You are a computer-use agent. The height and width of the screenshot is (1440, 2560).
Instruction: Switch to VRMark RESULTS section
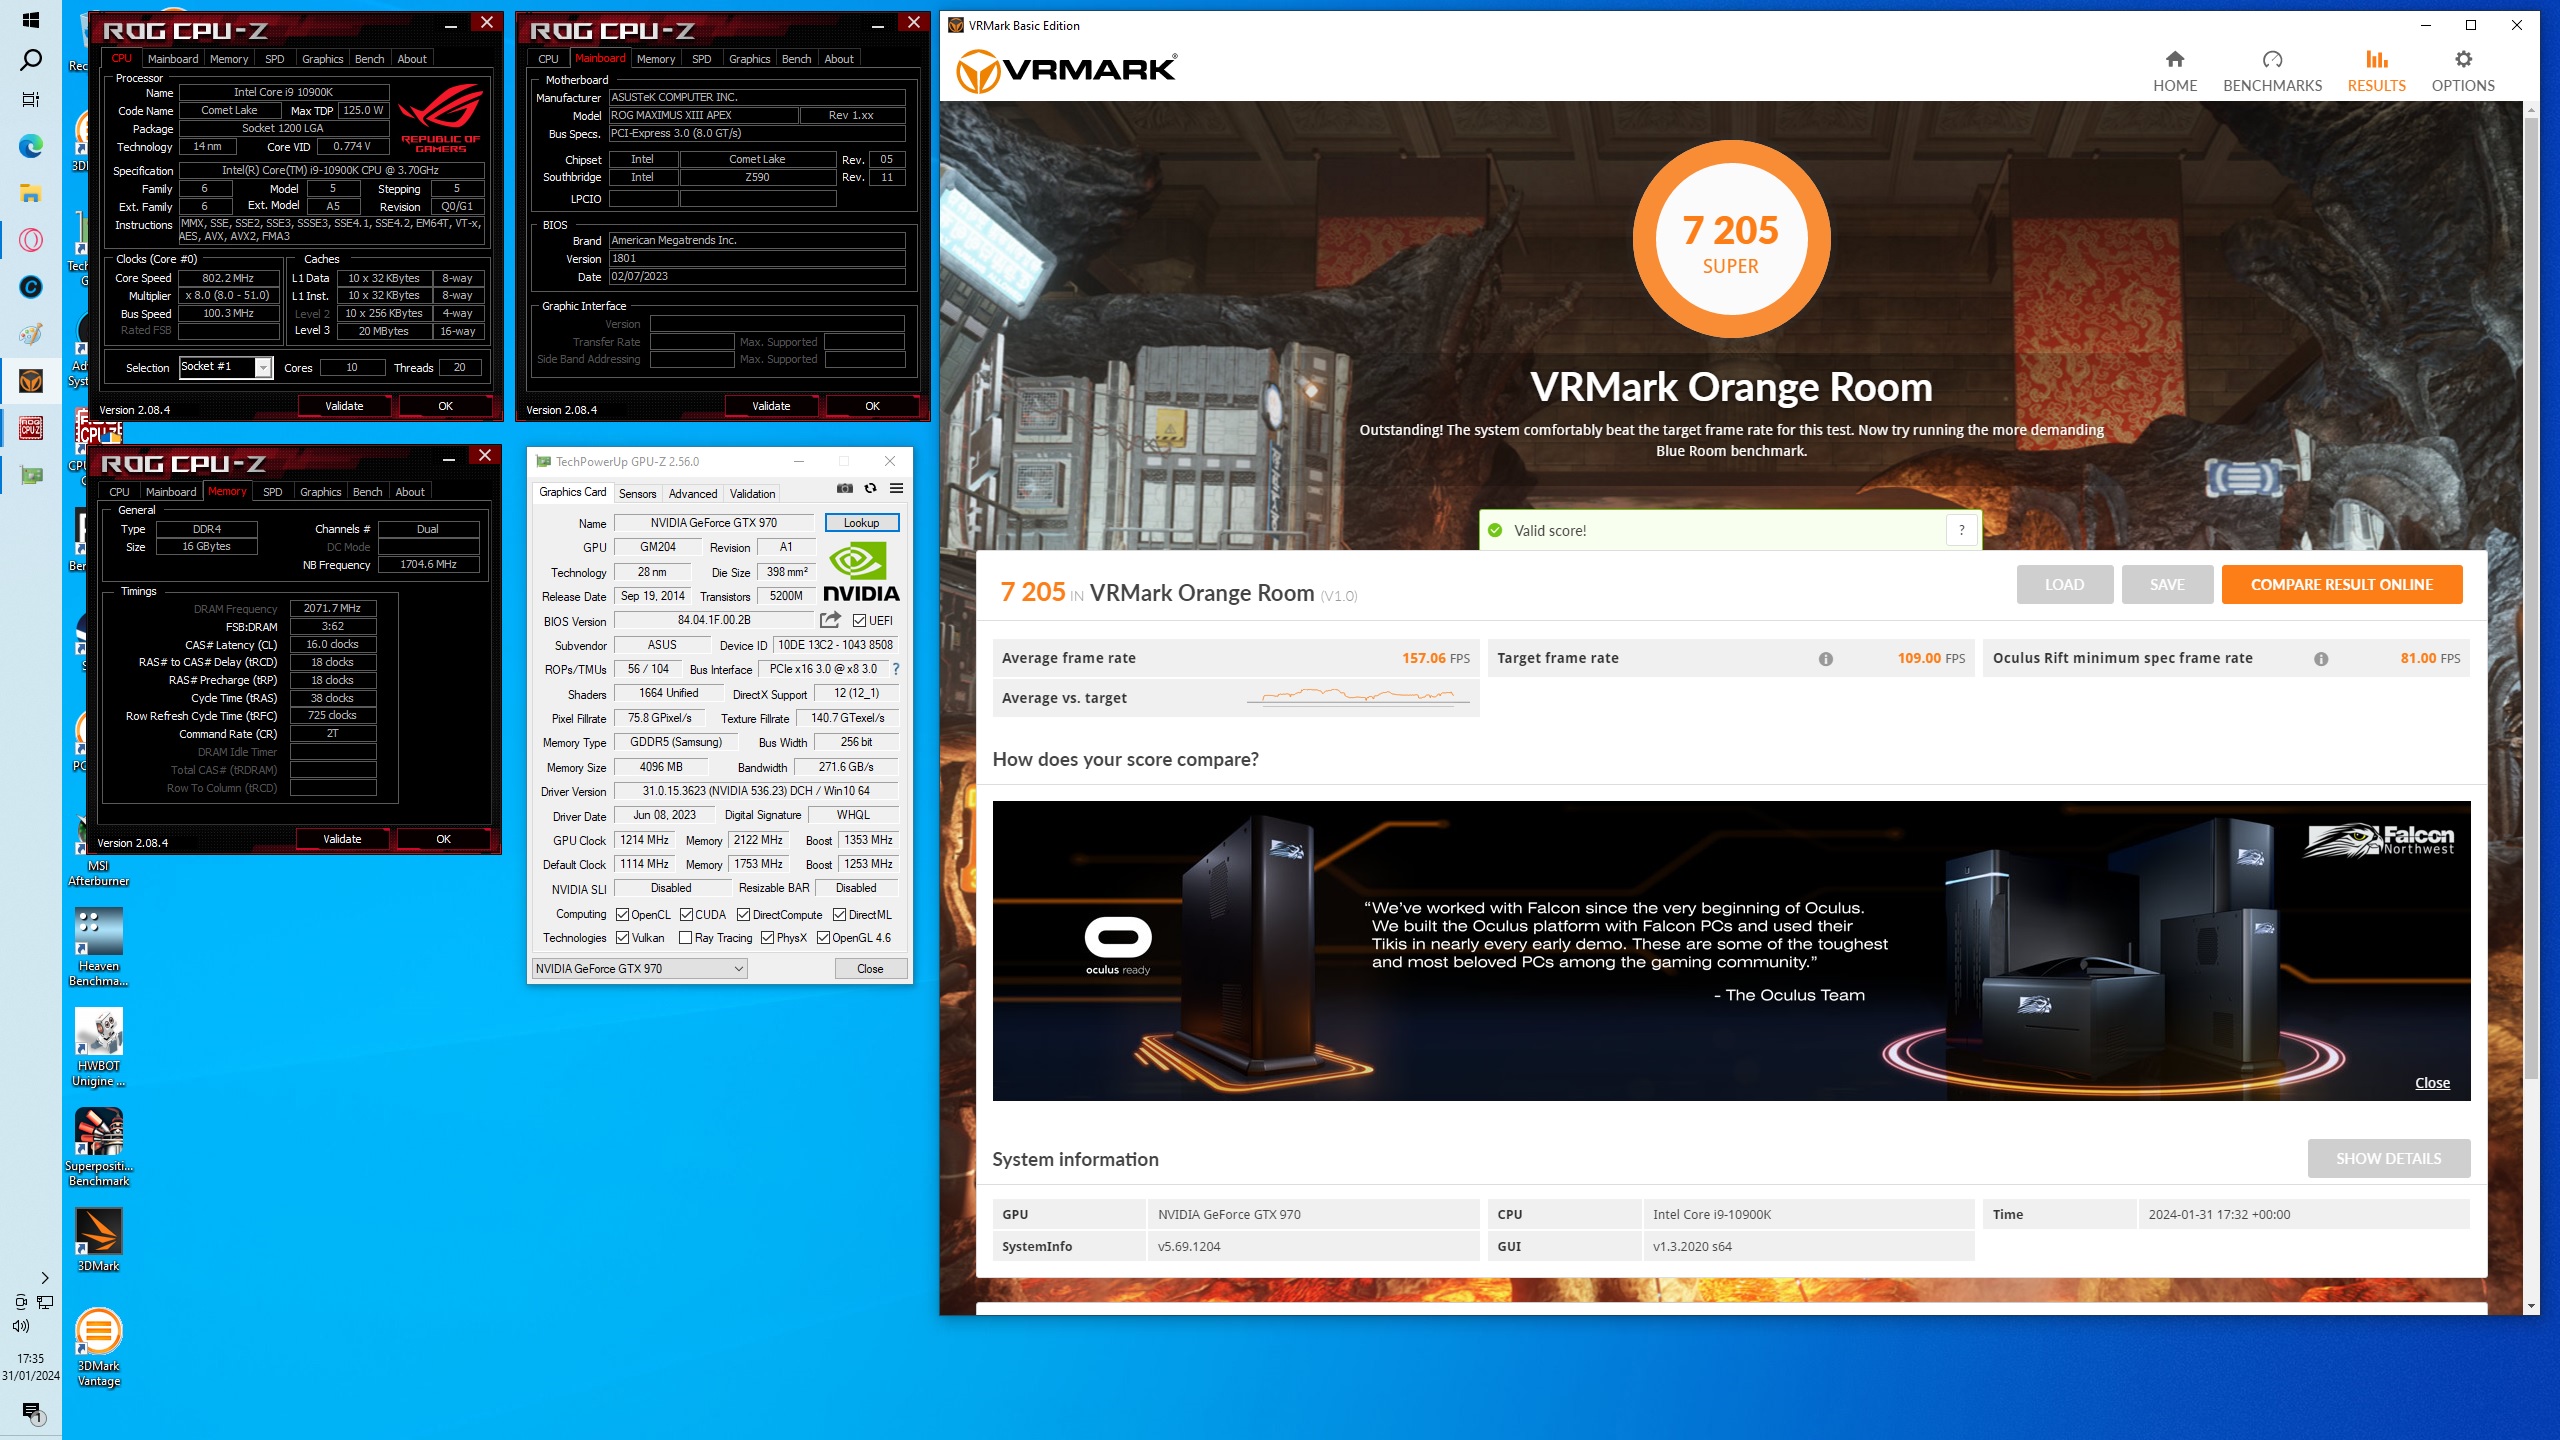coord(2376,72)
